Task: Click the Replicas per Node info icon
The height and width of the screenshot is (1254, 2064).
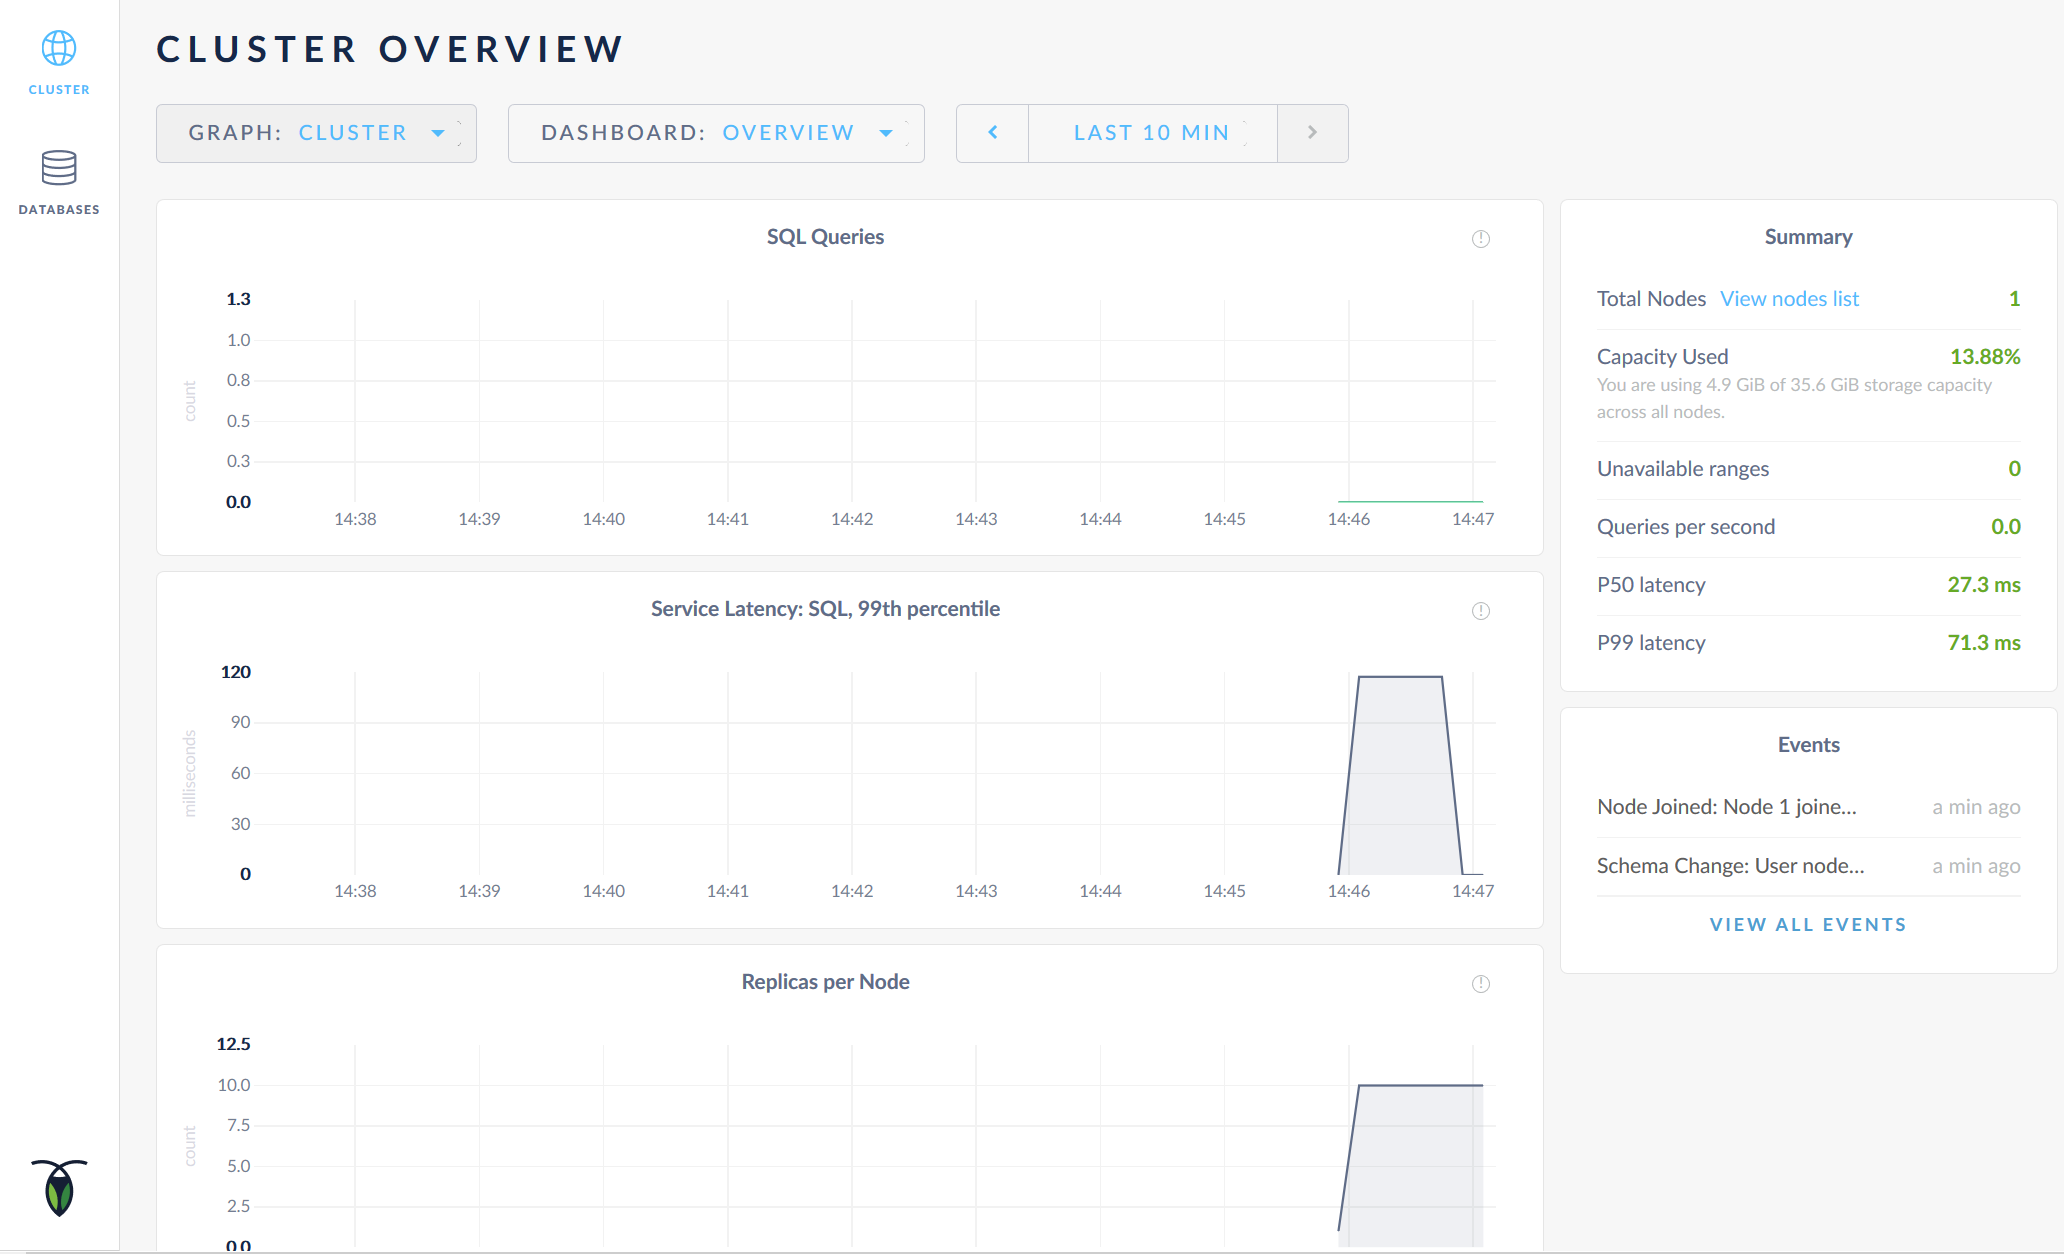Action: (x=1480, y=984)
